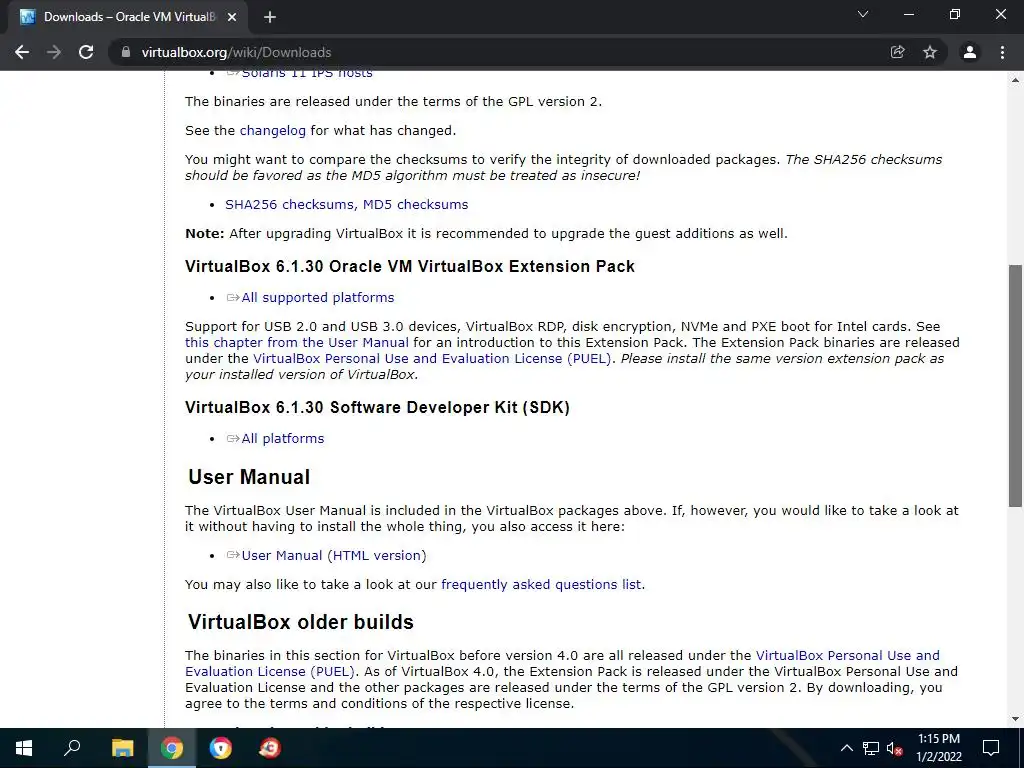Open File Explorer from the taskbar
The width and height of the screenshot is (1024, 768).
click(x=122, y=748)
